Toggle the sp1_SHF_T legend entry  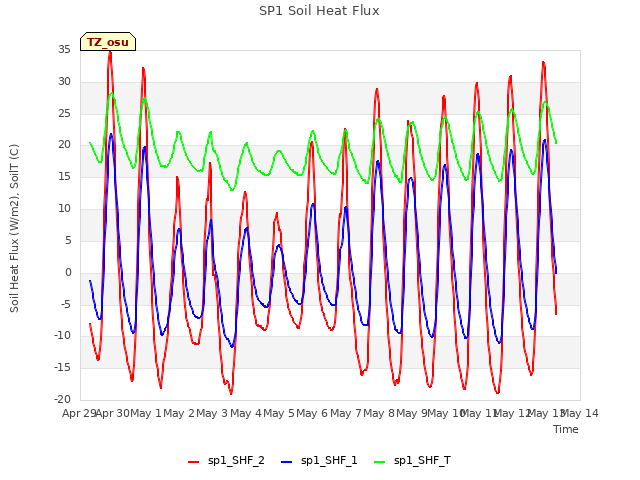coord(412,461)
